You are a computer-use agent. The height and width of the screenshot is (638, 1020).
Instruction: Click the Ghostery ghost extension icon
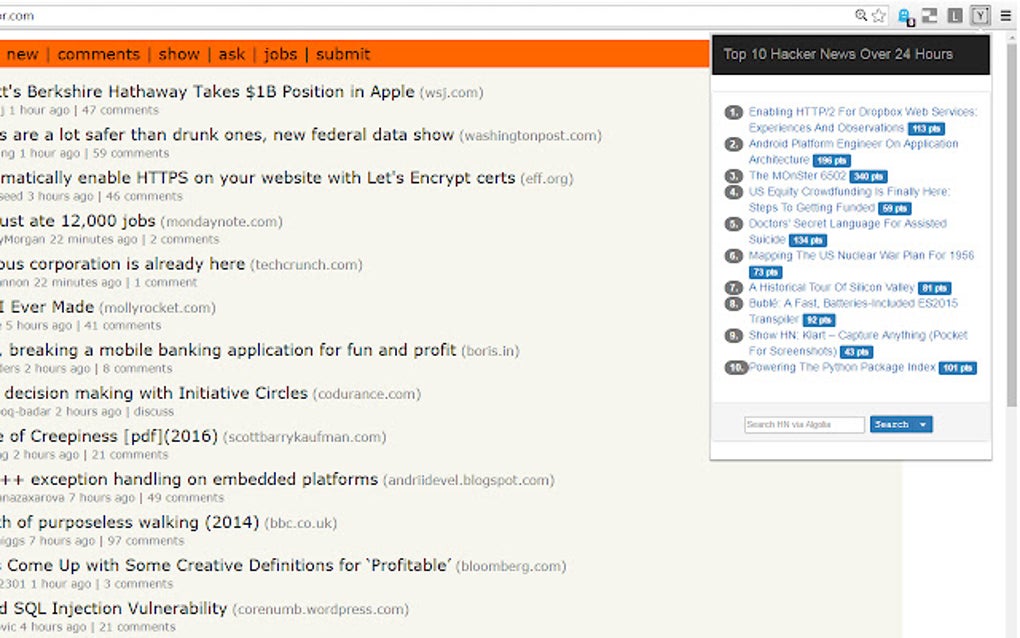pos(903,15)
